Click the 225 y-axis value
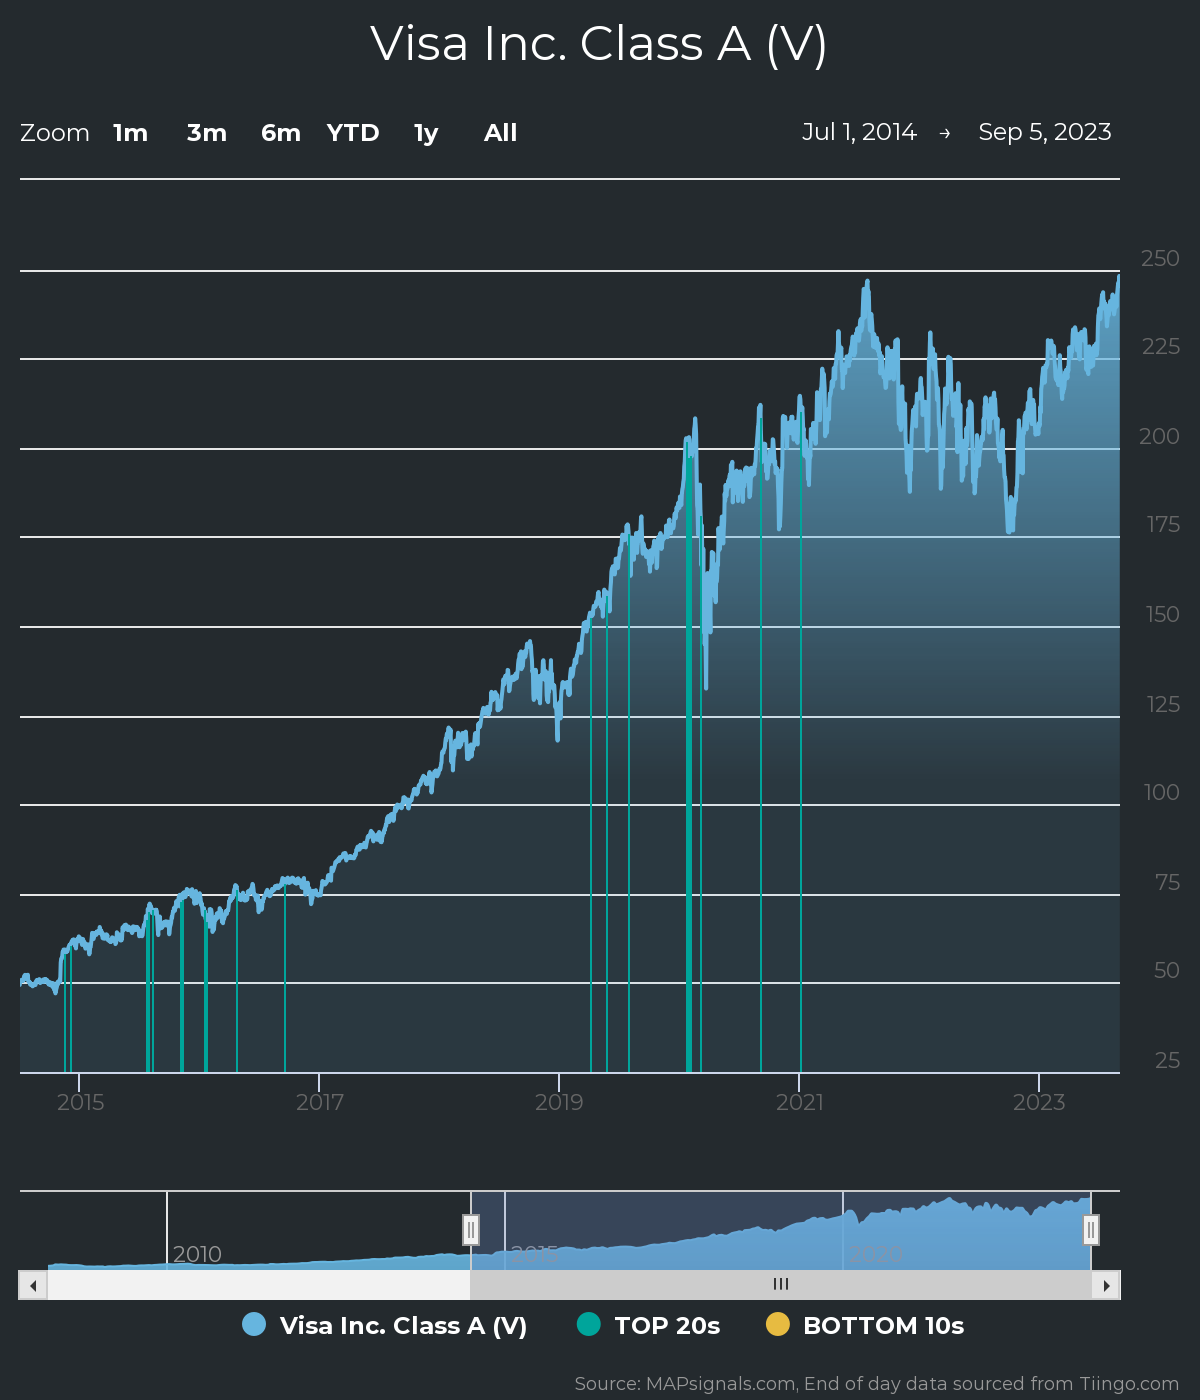This screenshot has height=1400, width=1200. [x=1160, y=346]
